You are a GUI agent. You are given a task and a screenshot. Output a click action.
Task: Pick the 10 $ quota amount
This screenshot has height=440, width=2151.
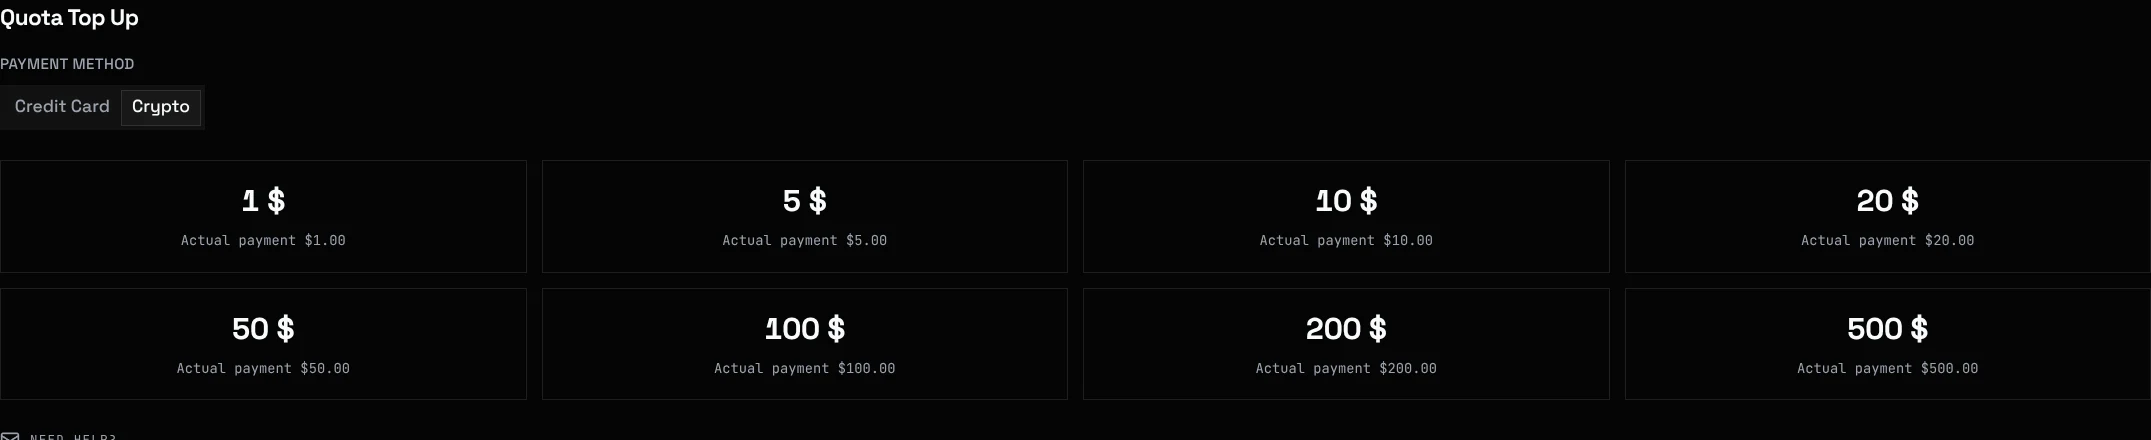[x=1346, y=216]
